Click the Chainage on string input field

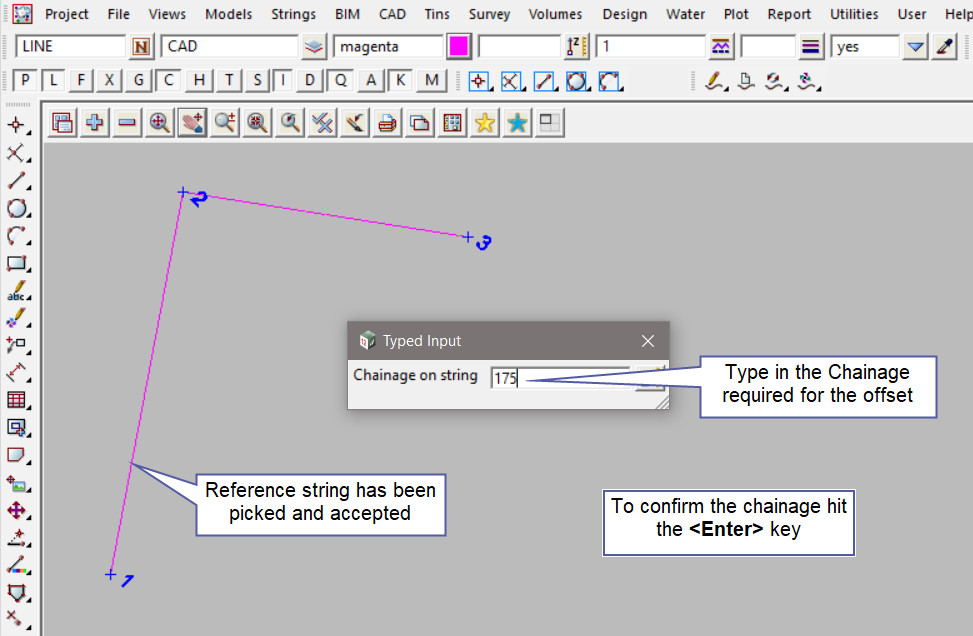560,378
